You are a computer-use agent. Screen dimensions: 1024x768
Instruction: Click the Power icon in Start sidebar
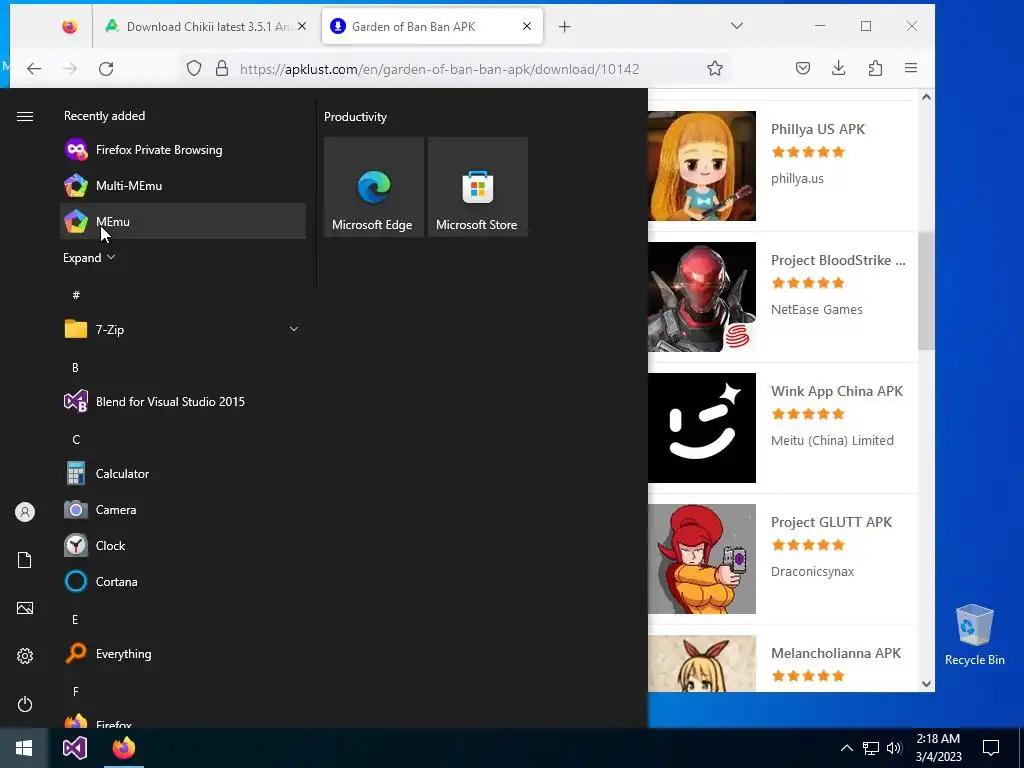25,704
